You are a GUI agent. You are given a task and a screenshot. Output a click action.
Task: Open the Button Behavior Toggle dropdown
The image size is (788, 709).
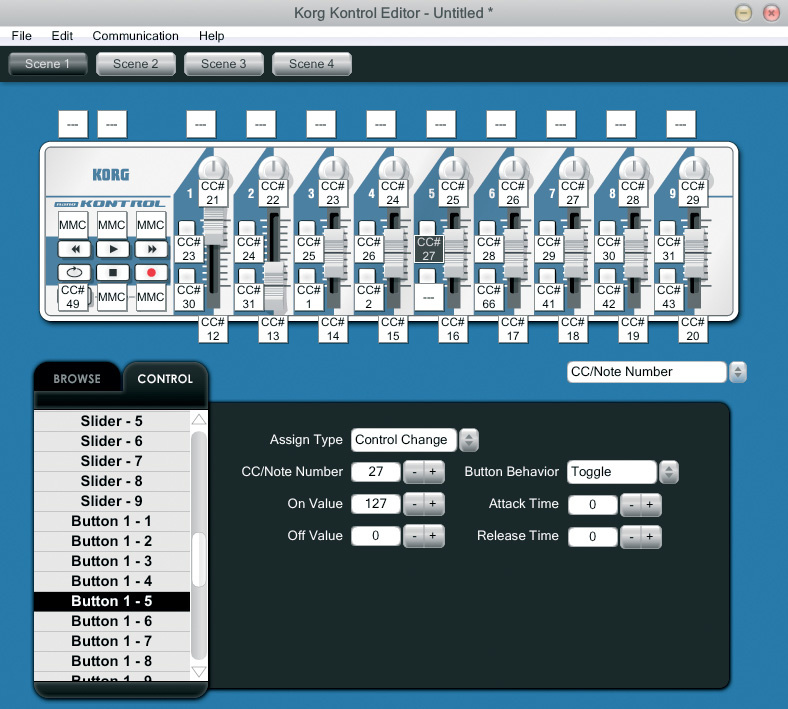(x=612, y=472)
